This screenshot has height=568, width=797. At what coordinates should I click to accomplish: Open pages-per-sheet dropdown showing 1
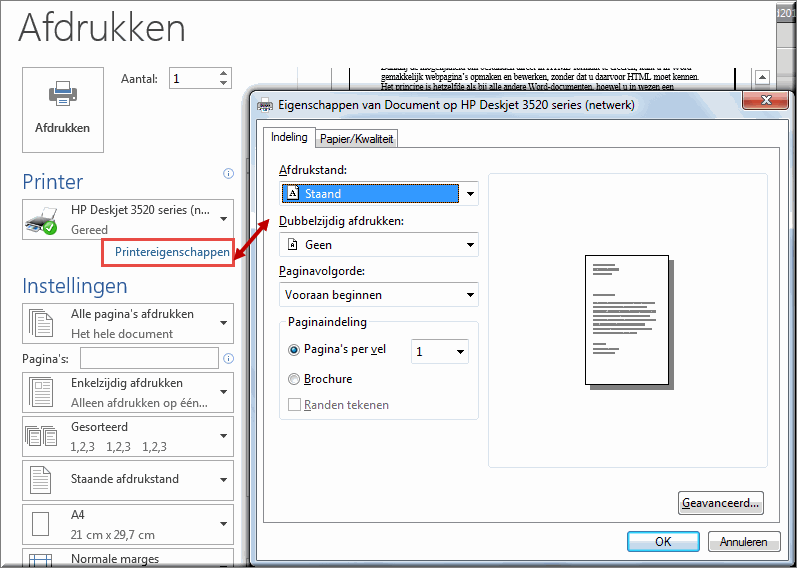click(x=440, y=351)
